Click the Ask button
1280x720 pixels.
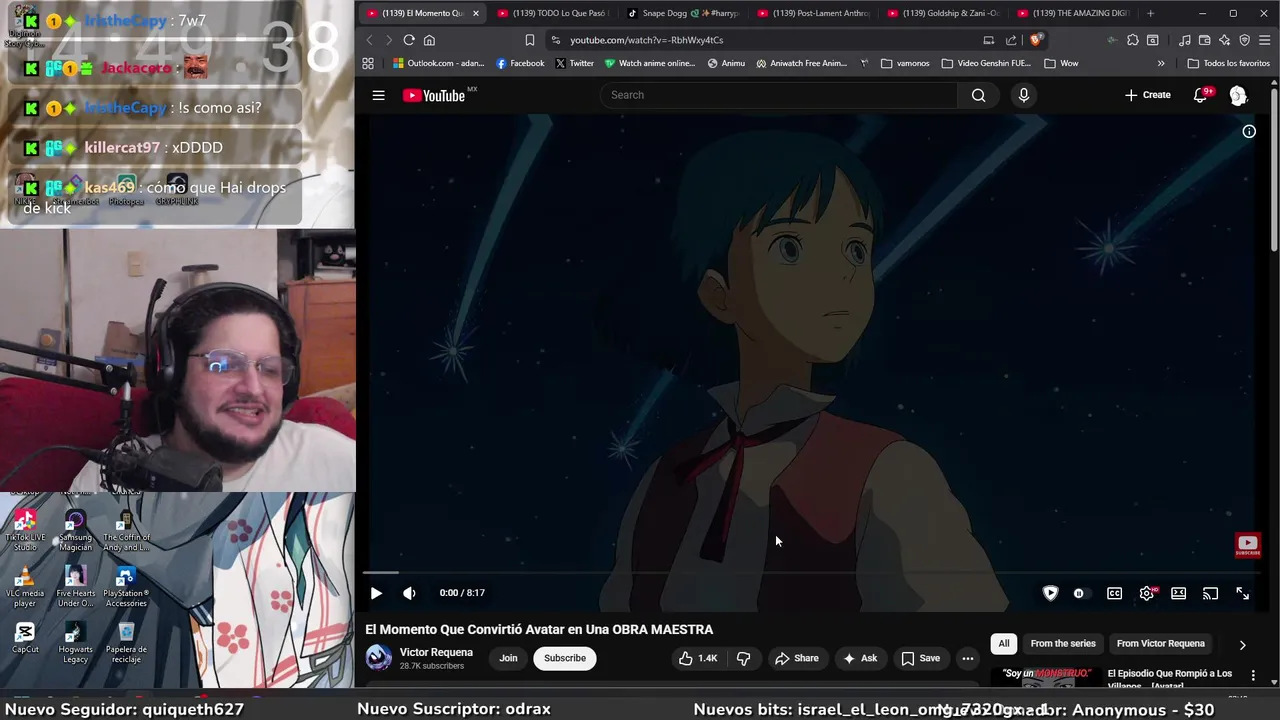(860, 658)
